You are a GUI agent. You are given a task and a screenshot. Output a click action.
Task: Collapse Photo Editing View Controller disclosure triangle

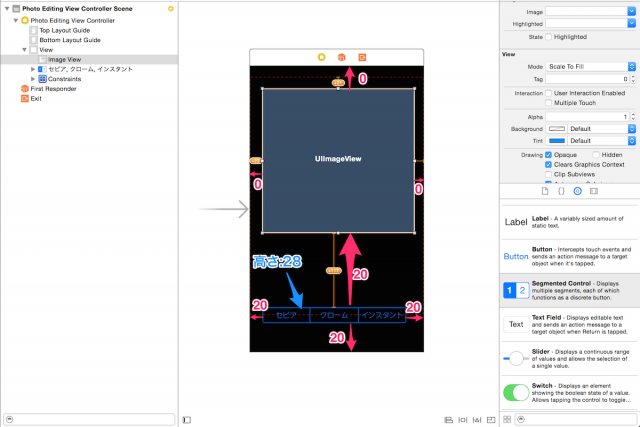pyautogui.click(x=16, y=20)
